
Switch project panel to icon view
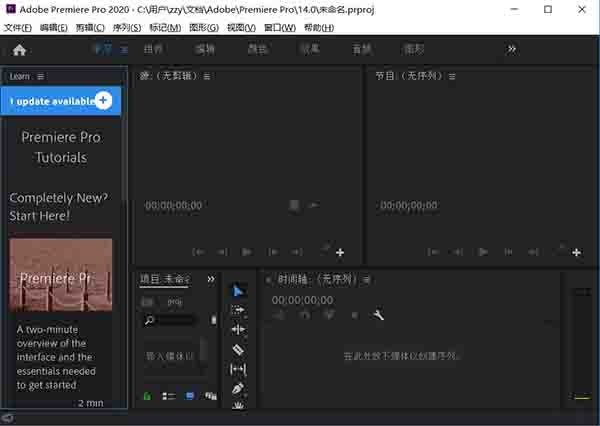pyautogui.click(x=190, y=396)
